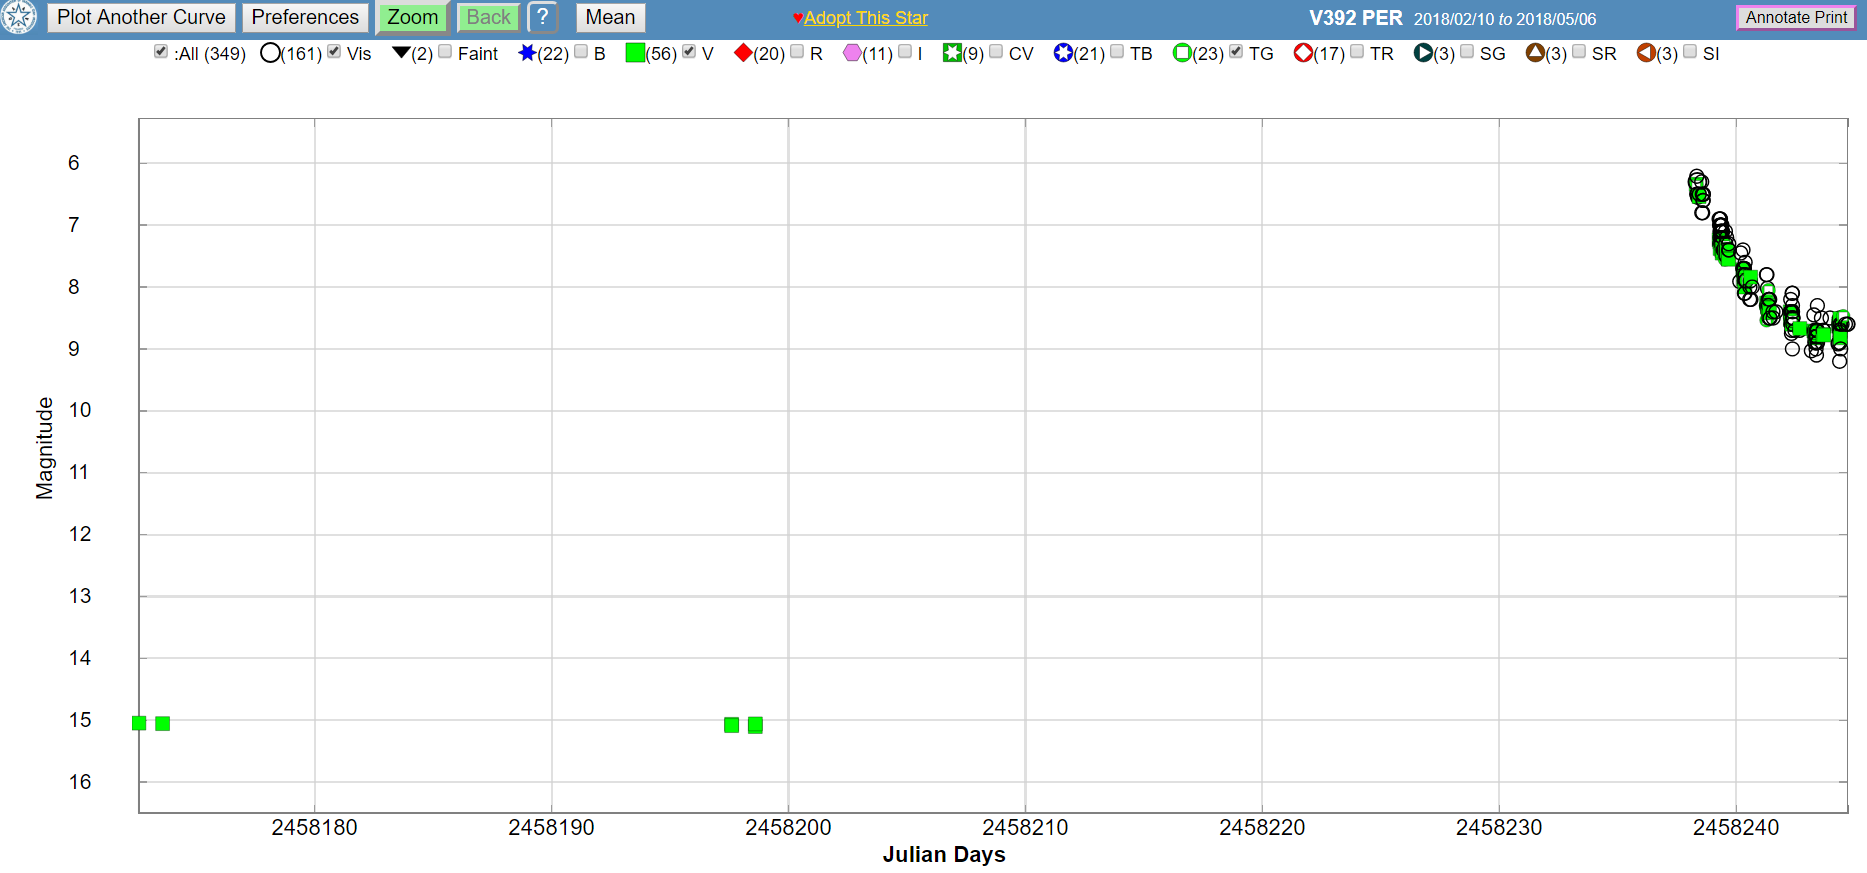
Task: Enable the I band checkbox
Action: click(x=905, y=51)
